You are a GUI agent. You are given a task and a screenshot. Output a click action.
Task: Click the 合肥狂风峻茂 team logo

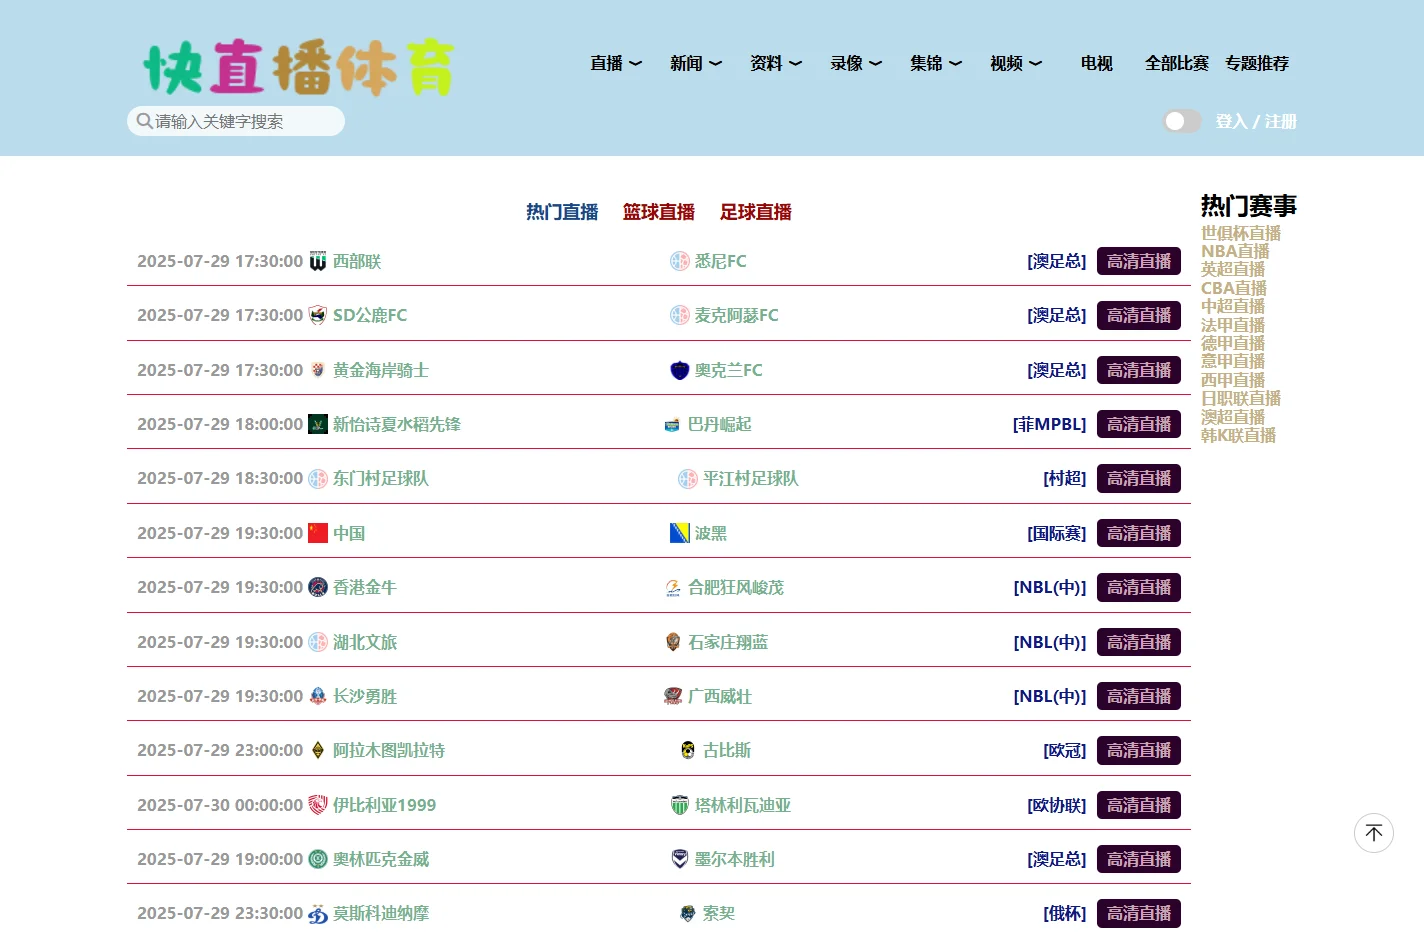point(673,587)
